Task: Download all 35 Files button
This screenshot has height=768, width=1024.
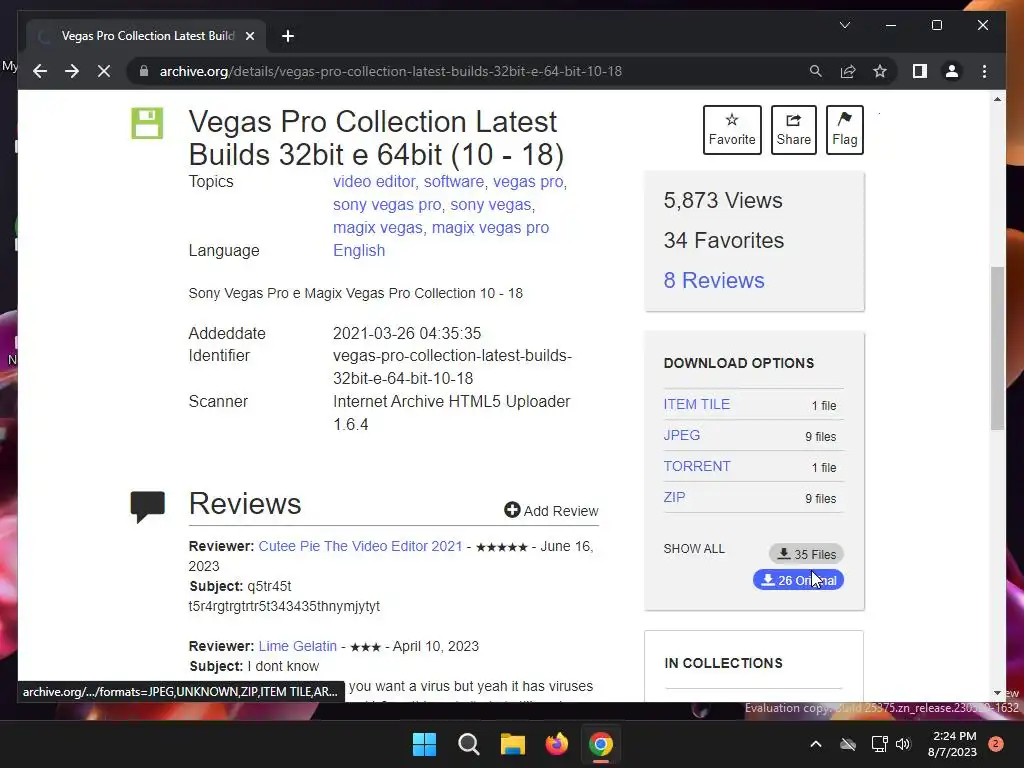Action: (x=806, y=554)
